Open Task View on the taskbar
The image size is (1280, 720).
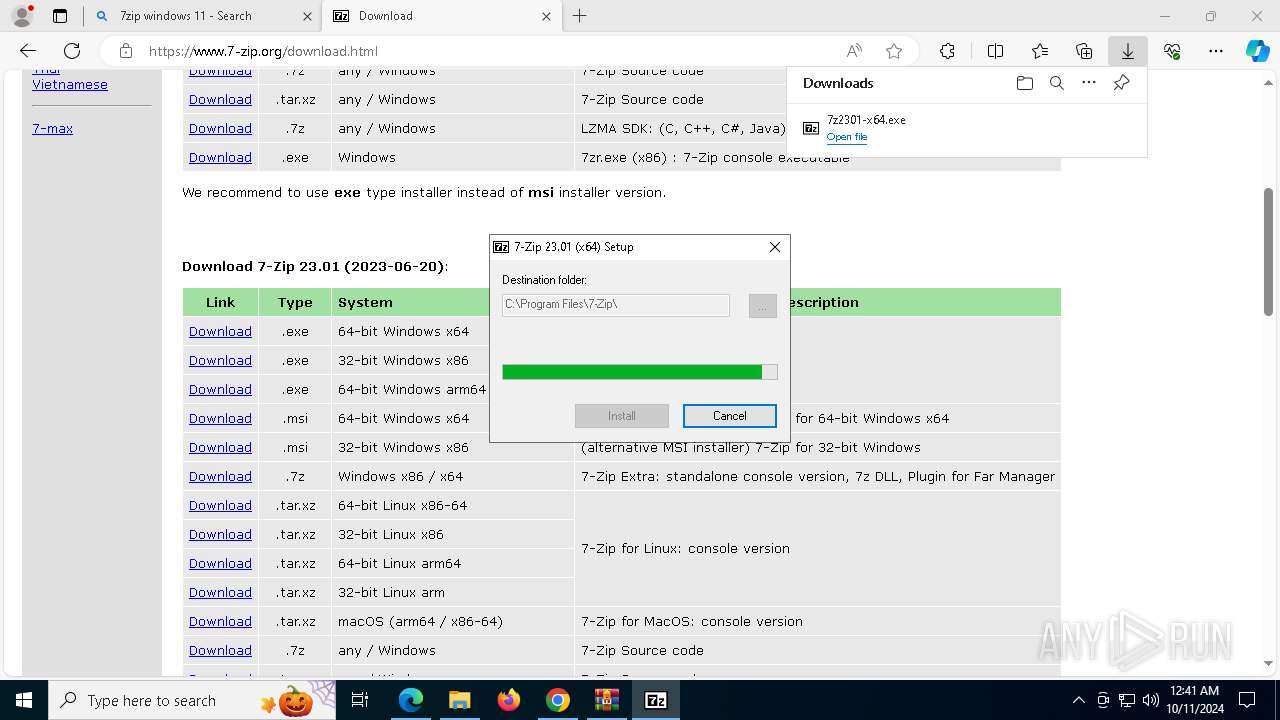pos(360,700)
